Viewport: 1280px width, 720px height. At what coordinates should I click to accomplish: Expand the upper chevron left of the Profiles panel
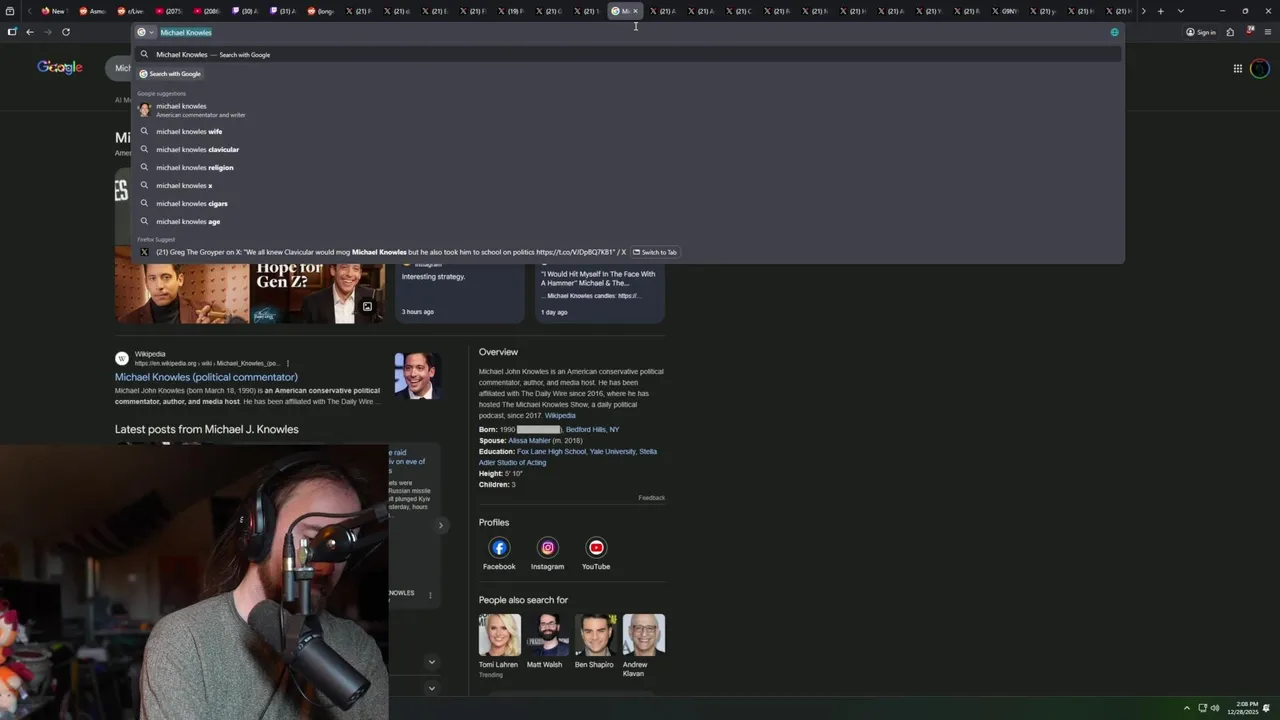432,662
